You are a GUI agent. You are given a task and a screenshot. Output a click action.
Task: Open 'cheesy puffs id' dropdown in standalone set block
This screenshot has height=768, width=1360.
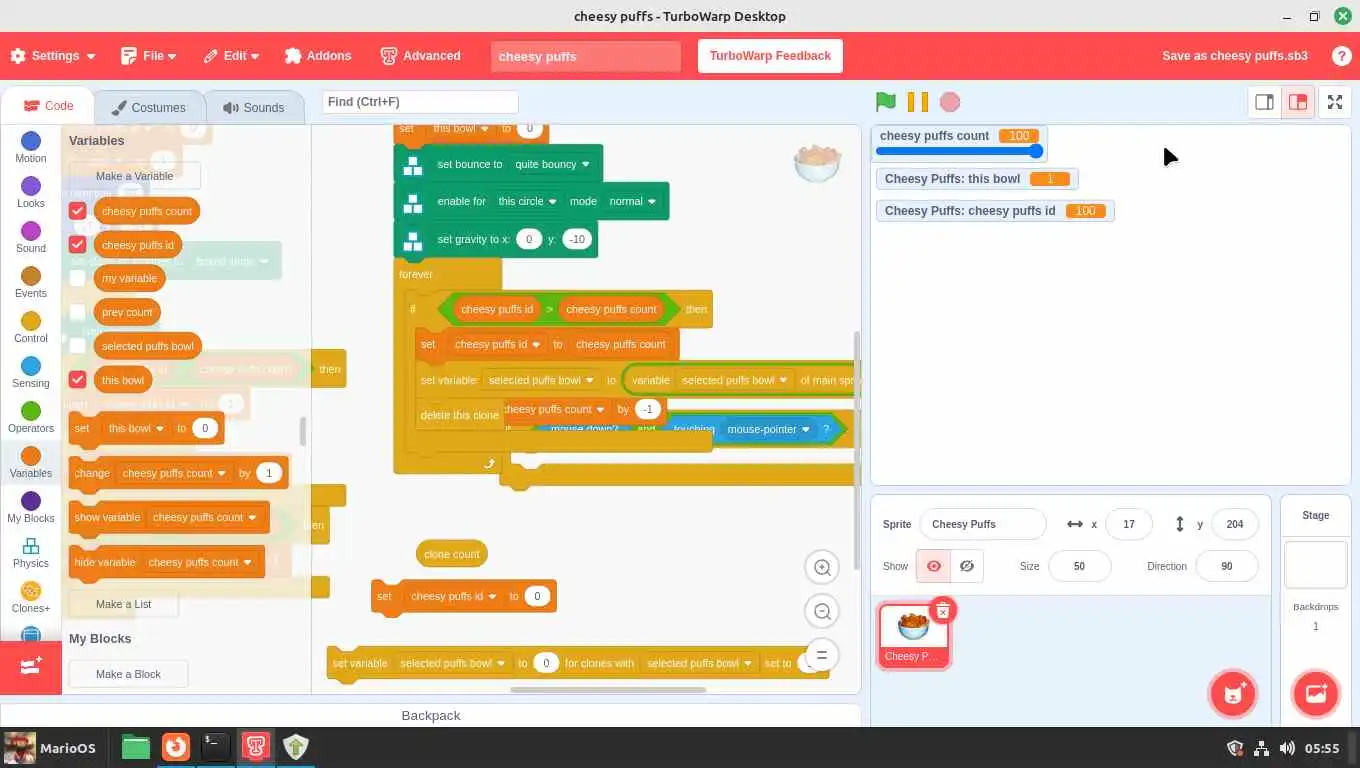[454, 596]
